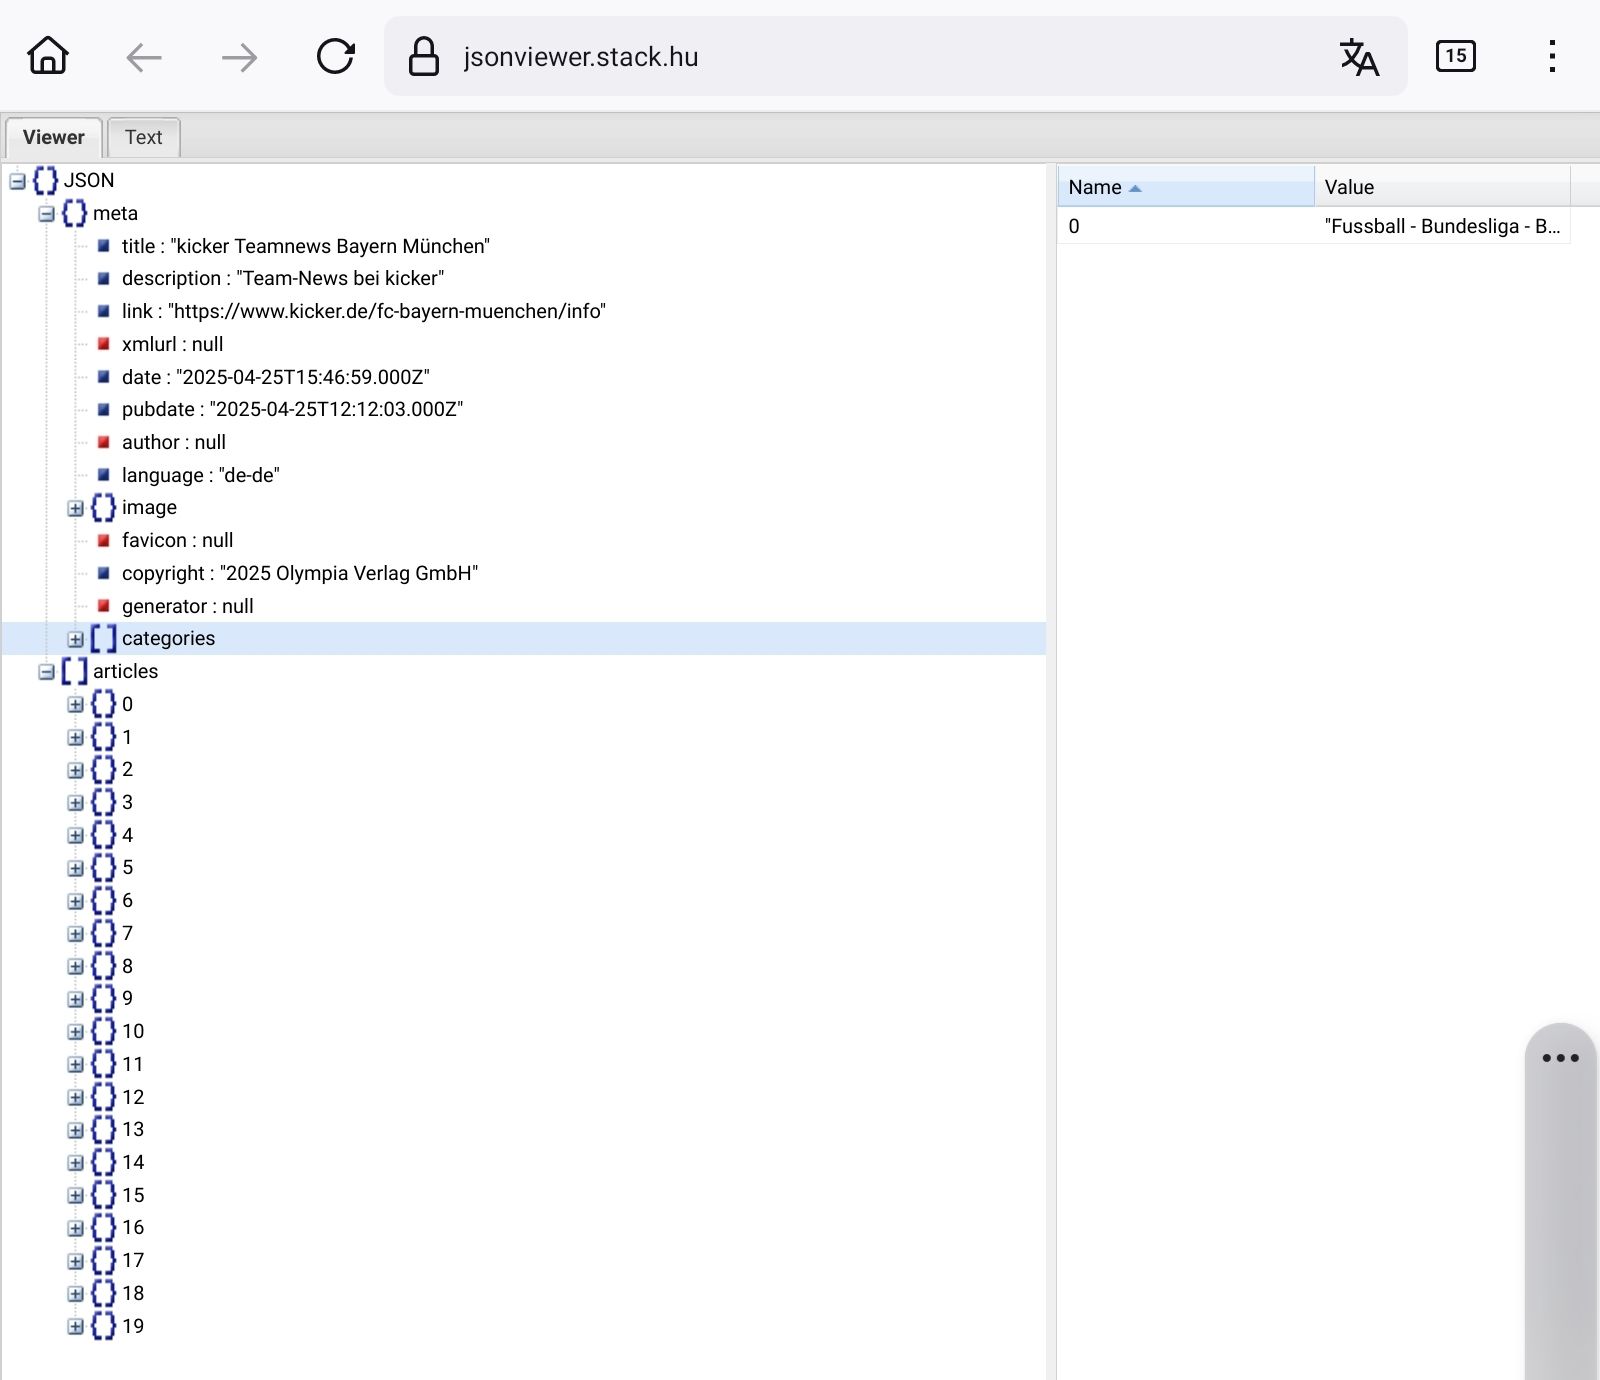The width and height of the screenshot is (1600, 1380).
Task: Expand the image object node
Action: (x=75, y=508)
